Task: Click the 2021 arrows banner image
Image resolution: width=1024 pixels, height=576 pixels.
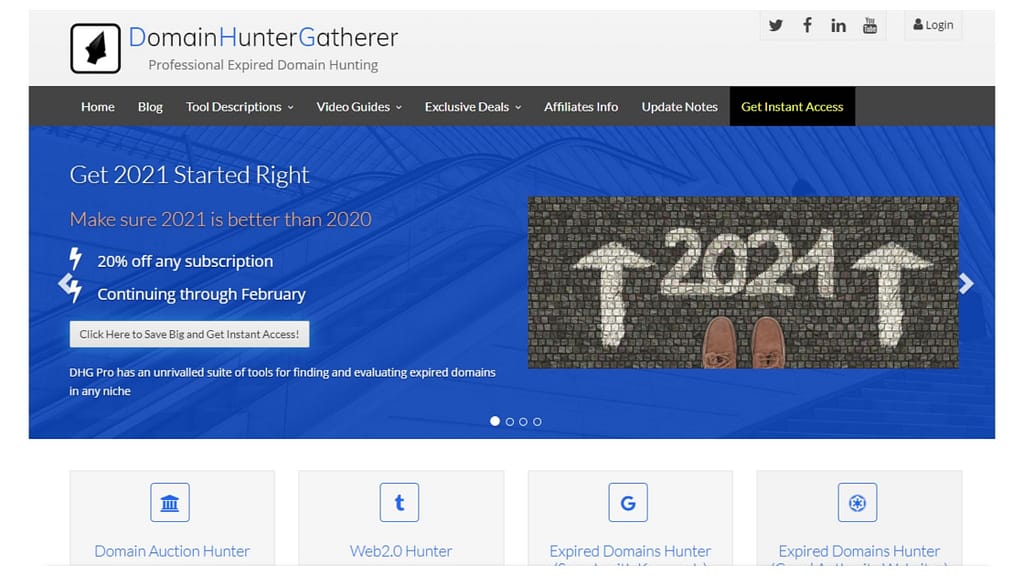Action: click(x=742, y=282)
